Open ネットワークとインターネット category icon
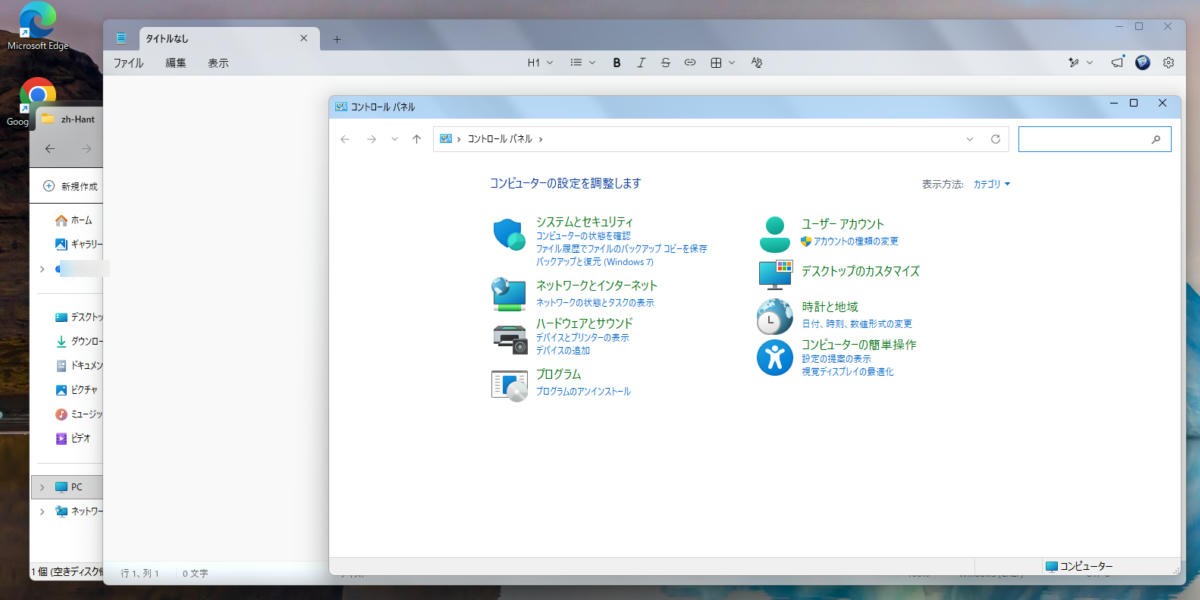This screenshot has width=1200, height=600. [x=509, y=294]
